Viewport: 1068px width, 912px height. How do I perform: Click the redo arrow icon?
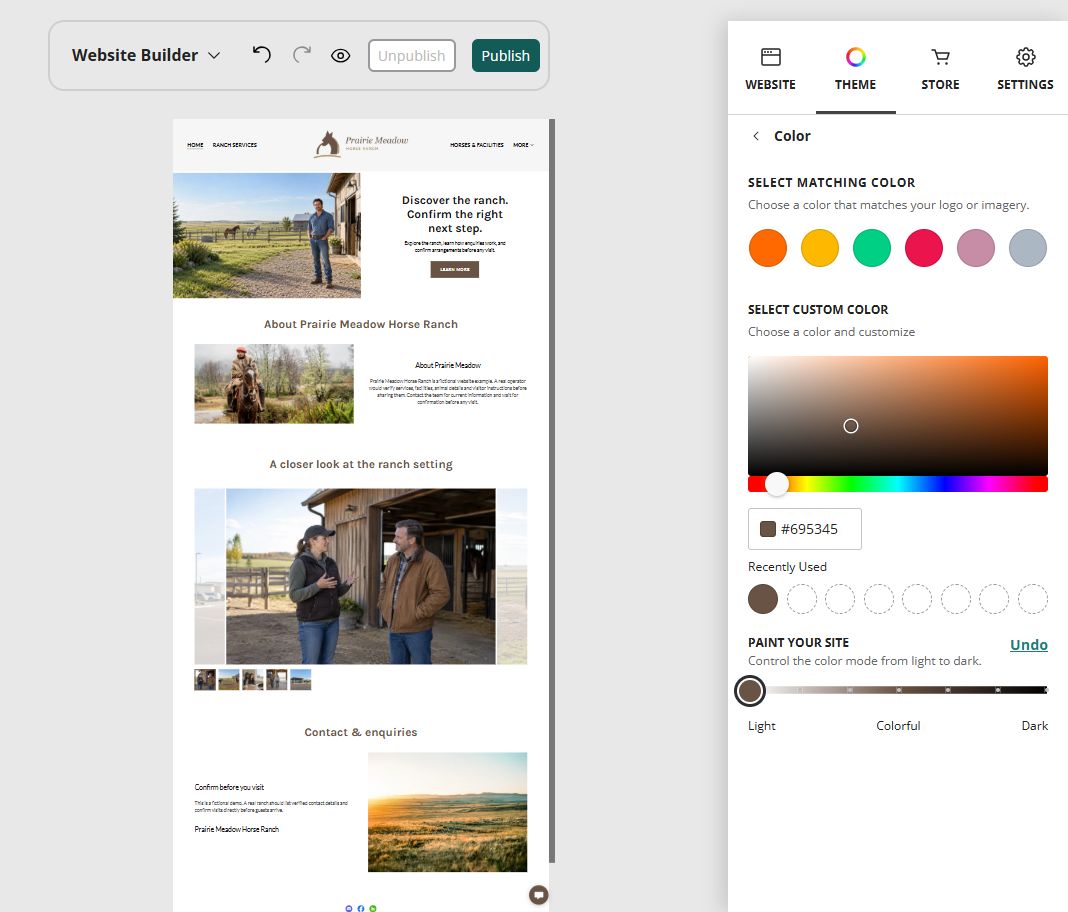pos(302,54)
